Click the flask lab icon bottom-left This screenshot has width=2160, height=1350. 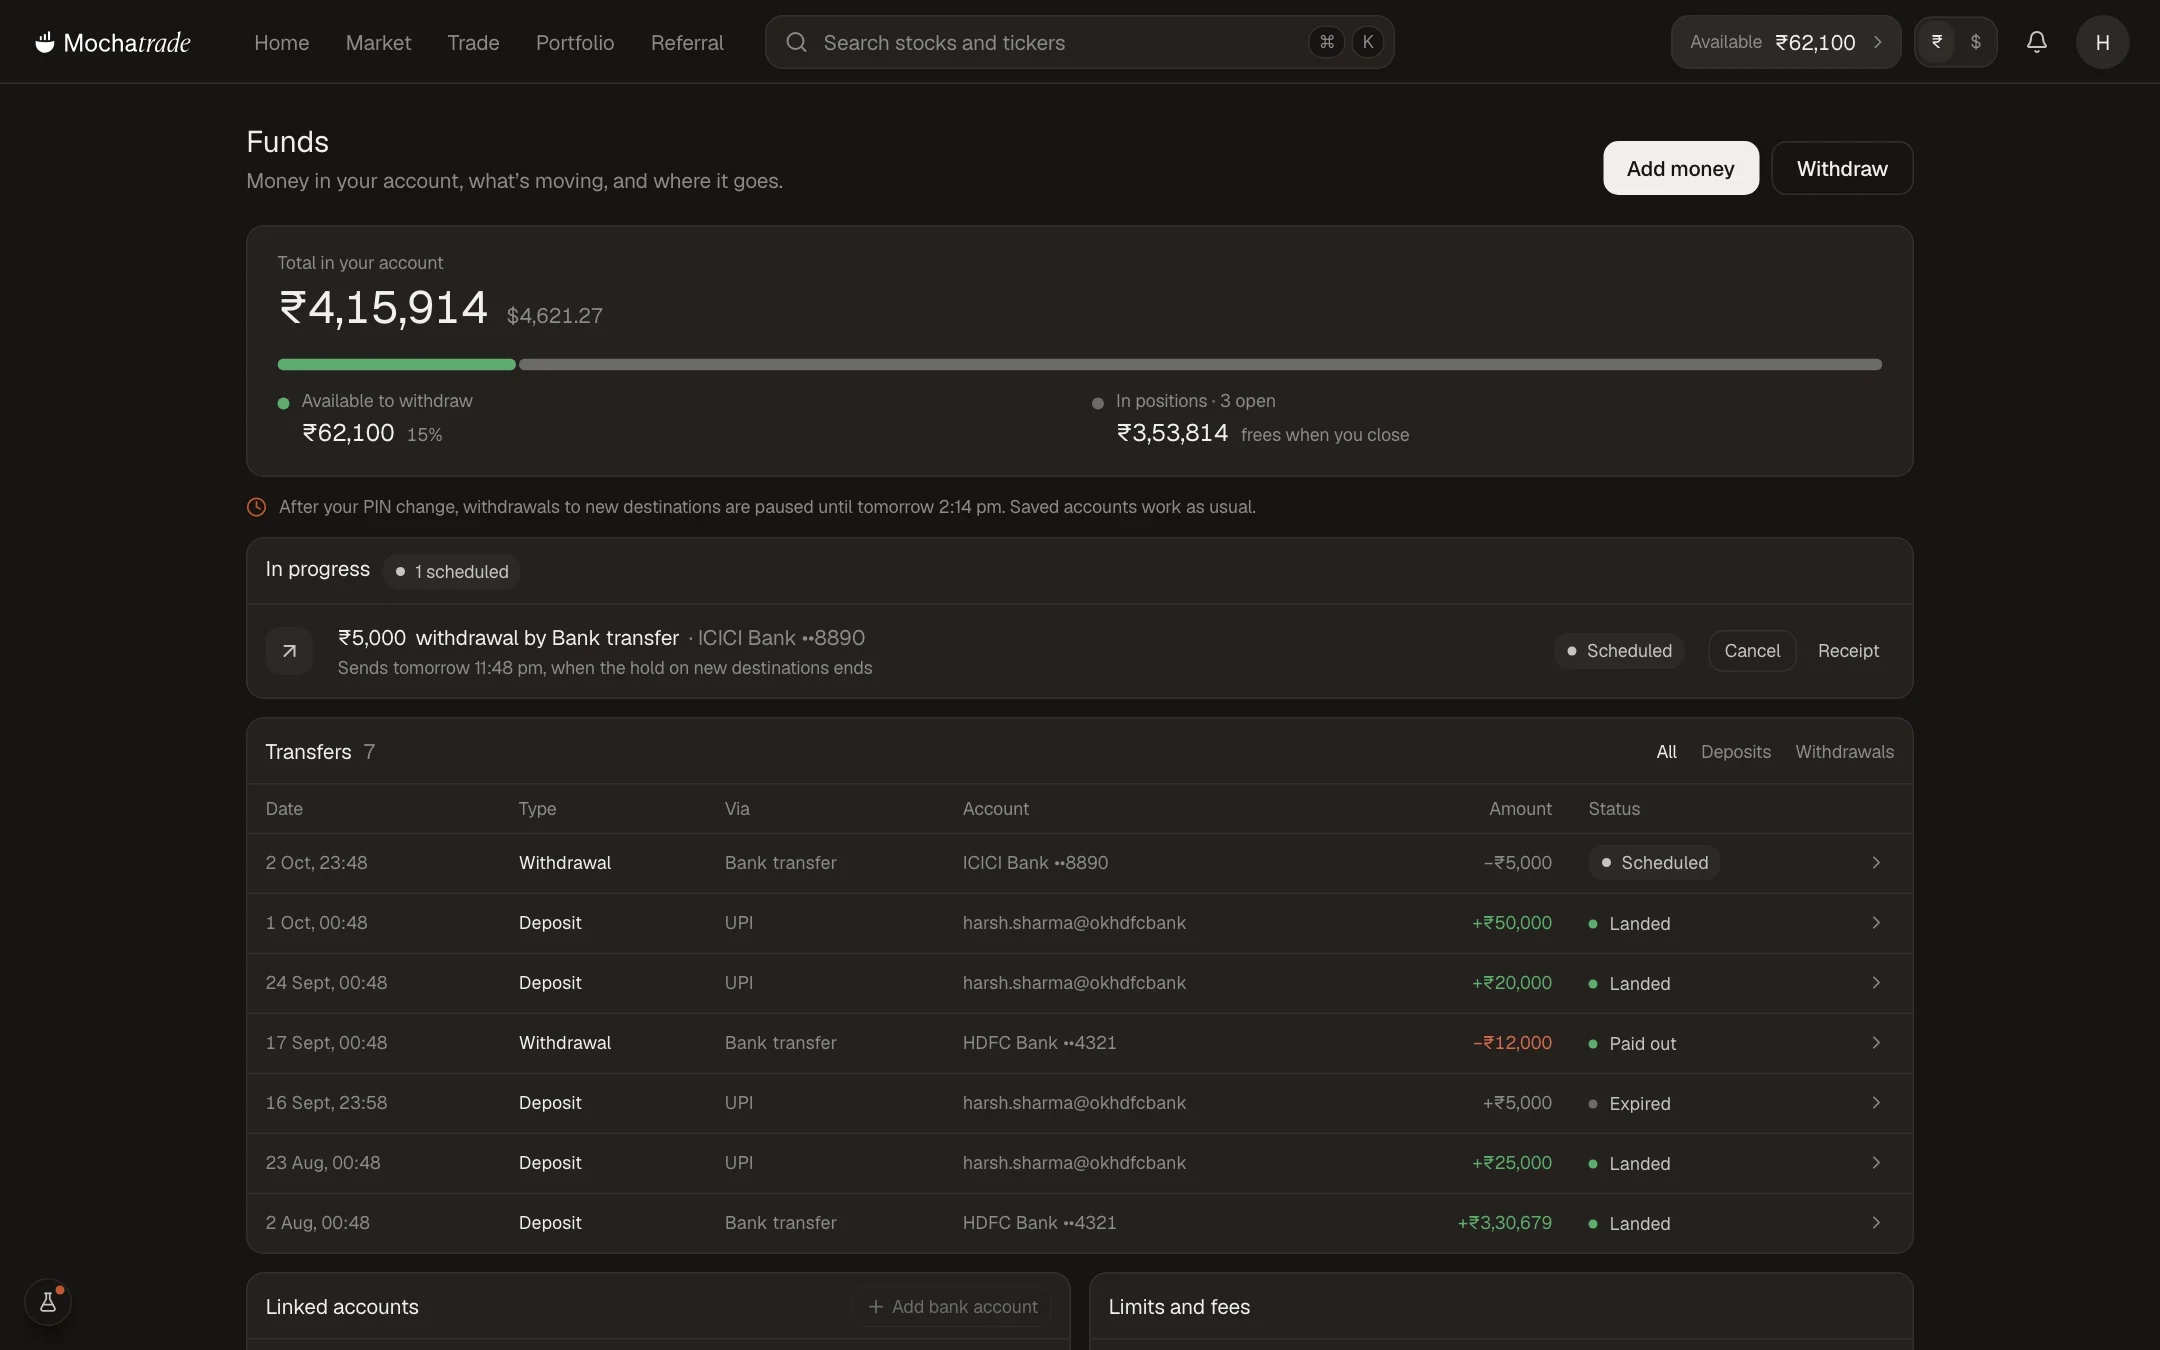click(47, 1302)
